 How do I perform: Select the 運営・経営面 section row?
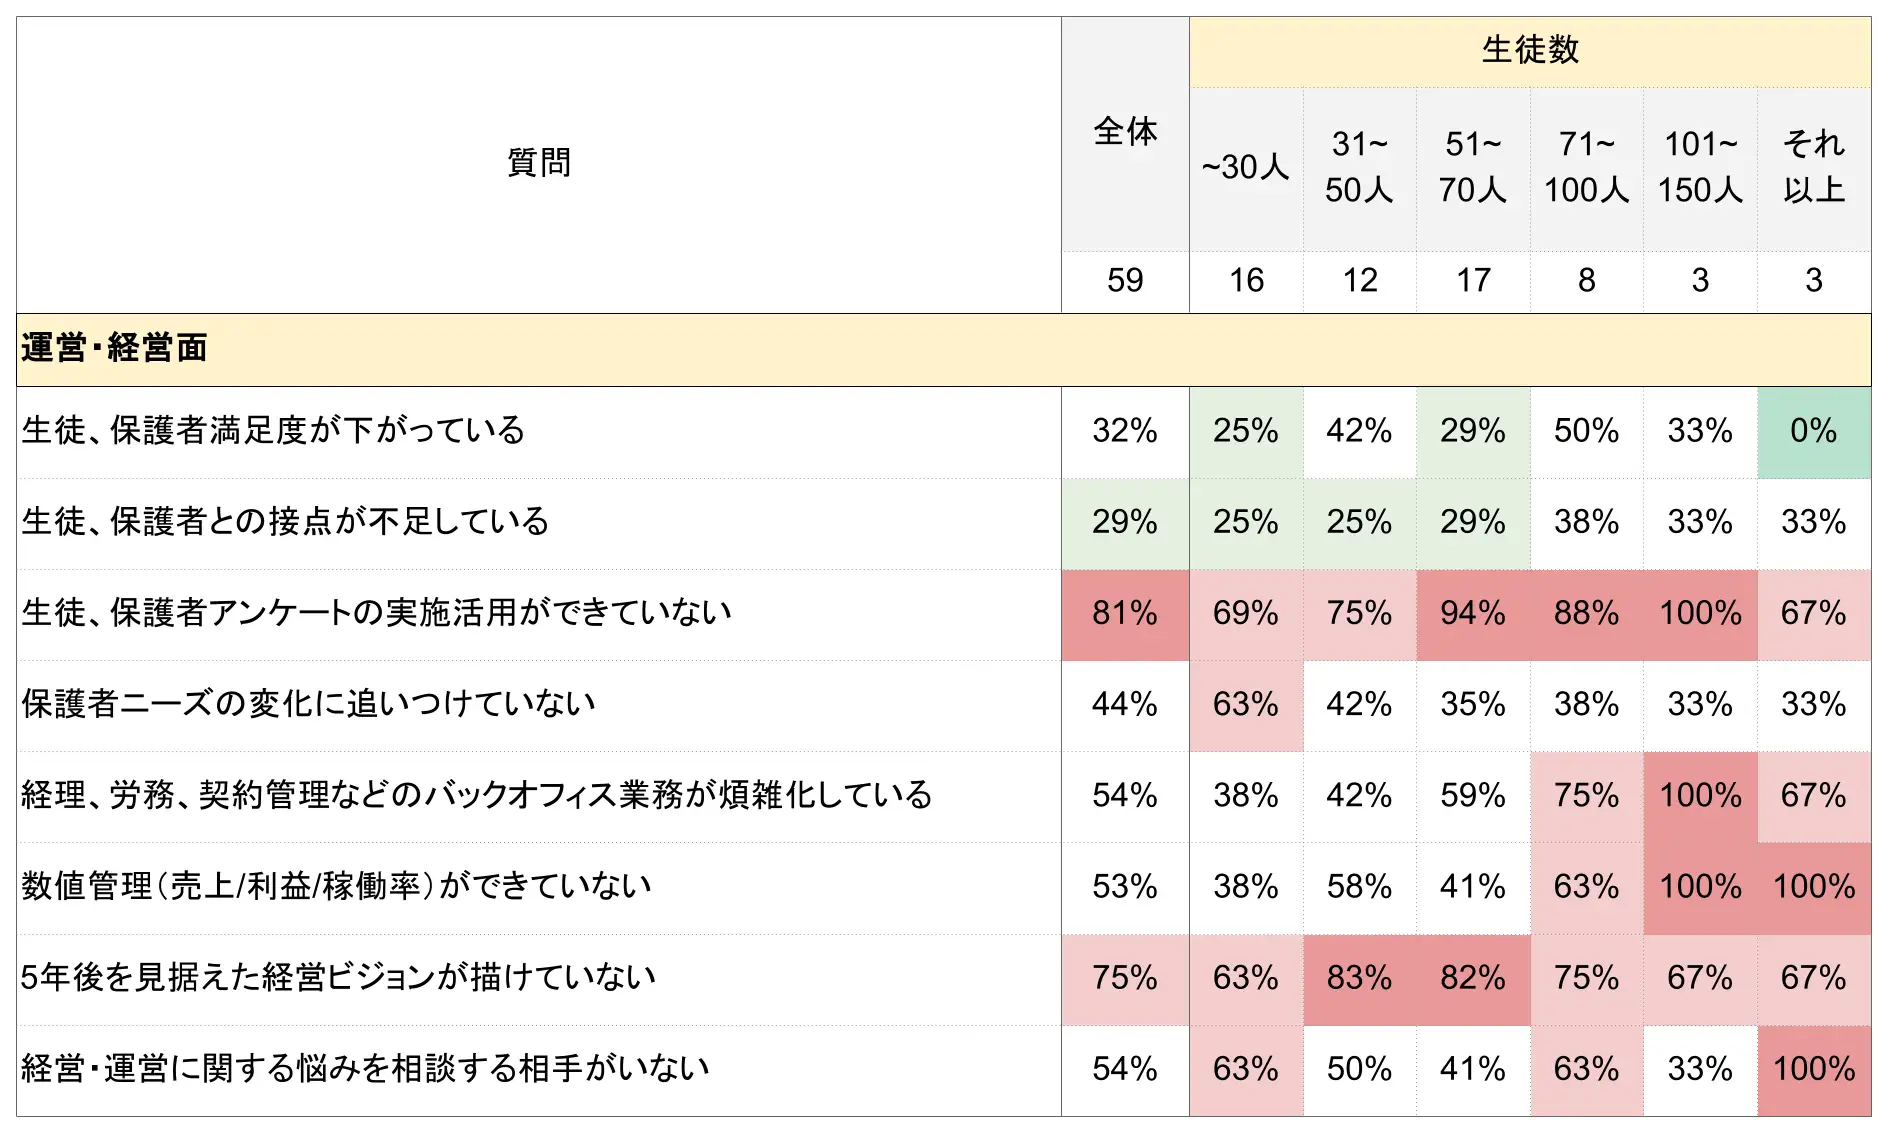(x=114, y=349)
